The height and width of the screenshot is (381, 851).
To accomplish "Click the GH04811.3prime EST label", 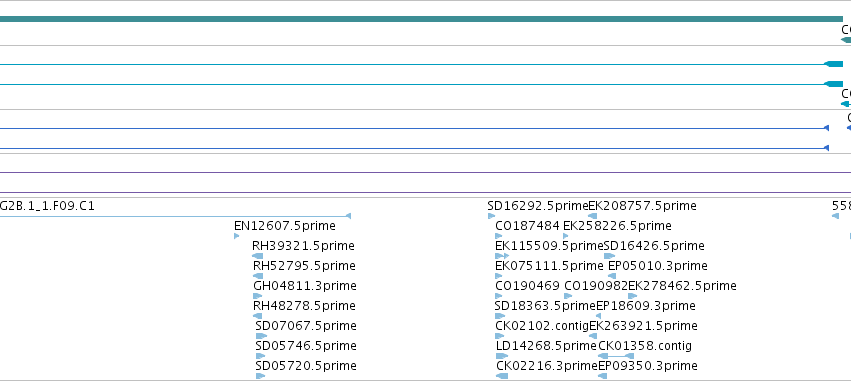I will [x=305, y=286].
